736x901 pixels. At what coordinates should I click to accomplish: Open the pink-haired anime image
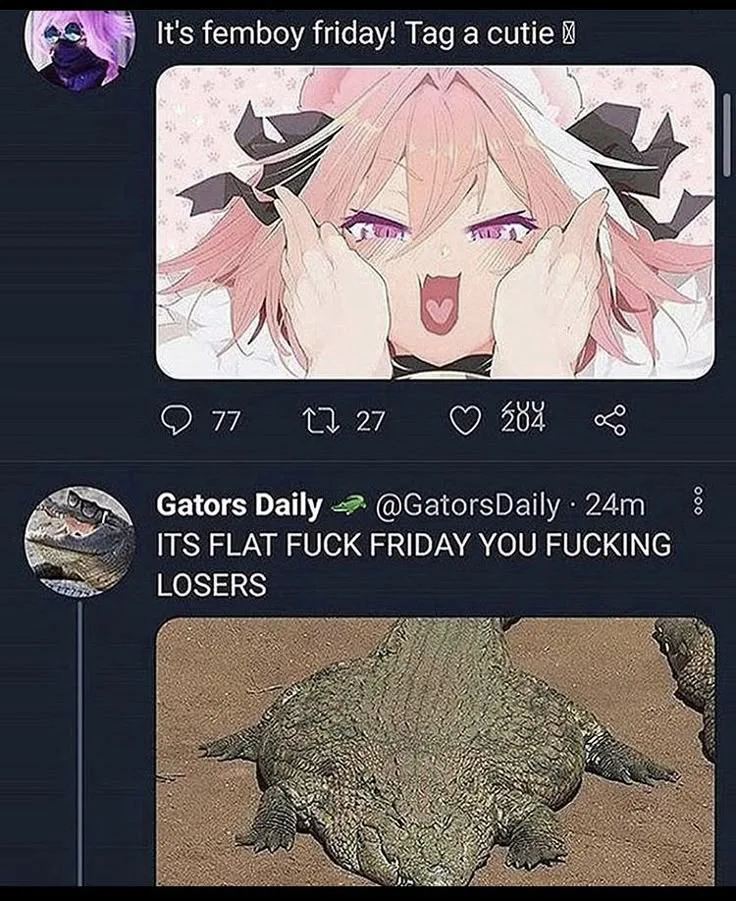[436, 222]
